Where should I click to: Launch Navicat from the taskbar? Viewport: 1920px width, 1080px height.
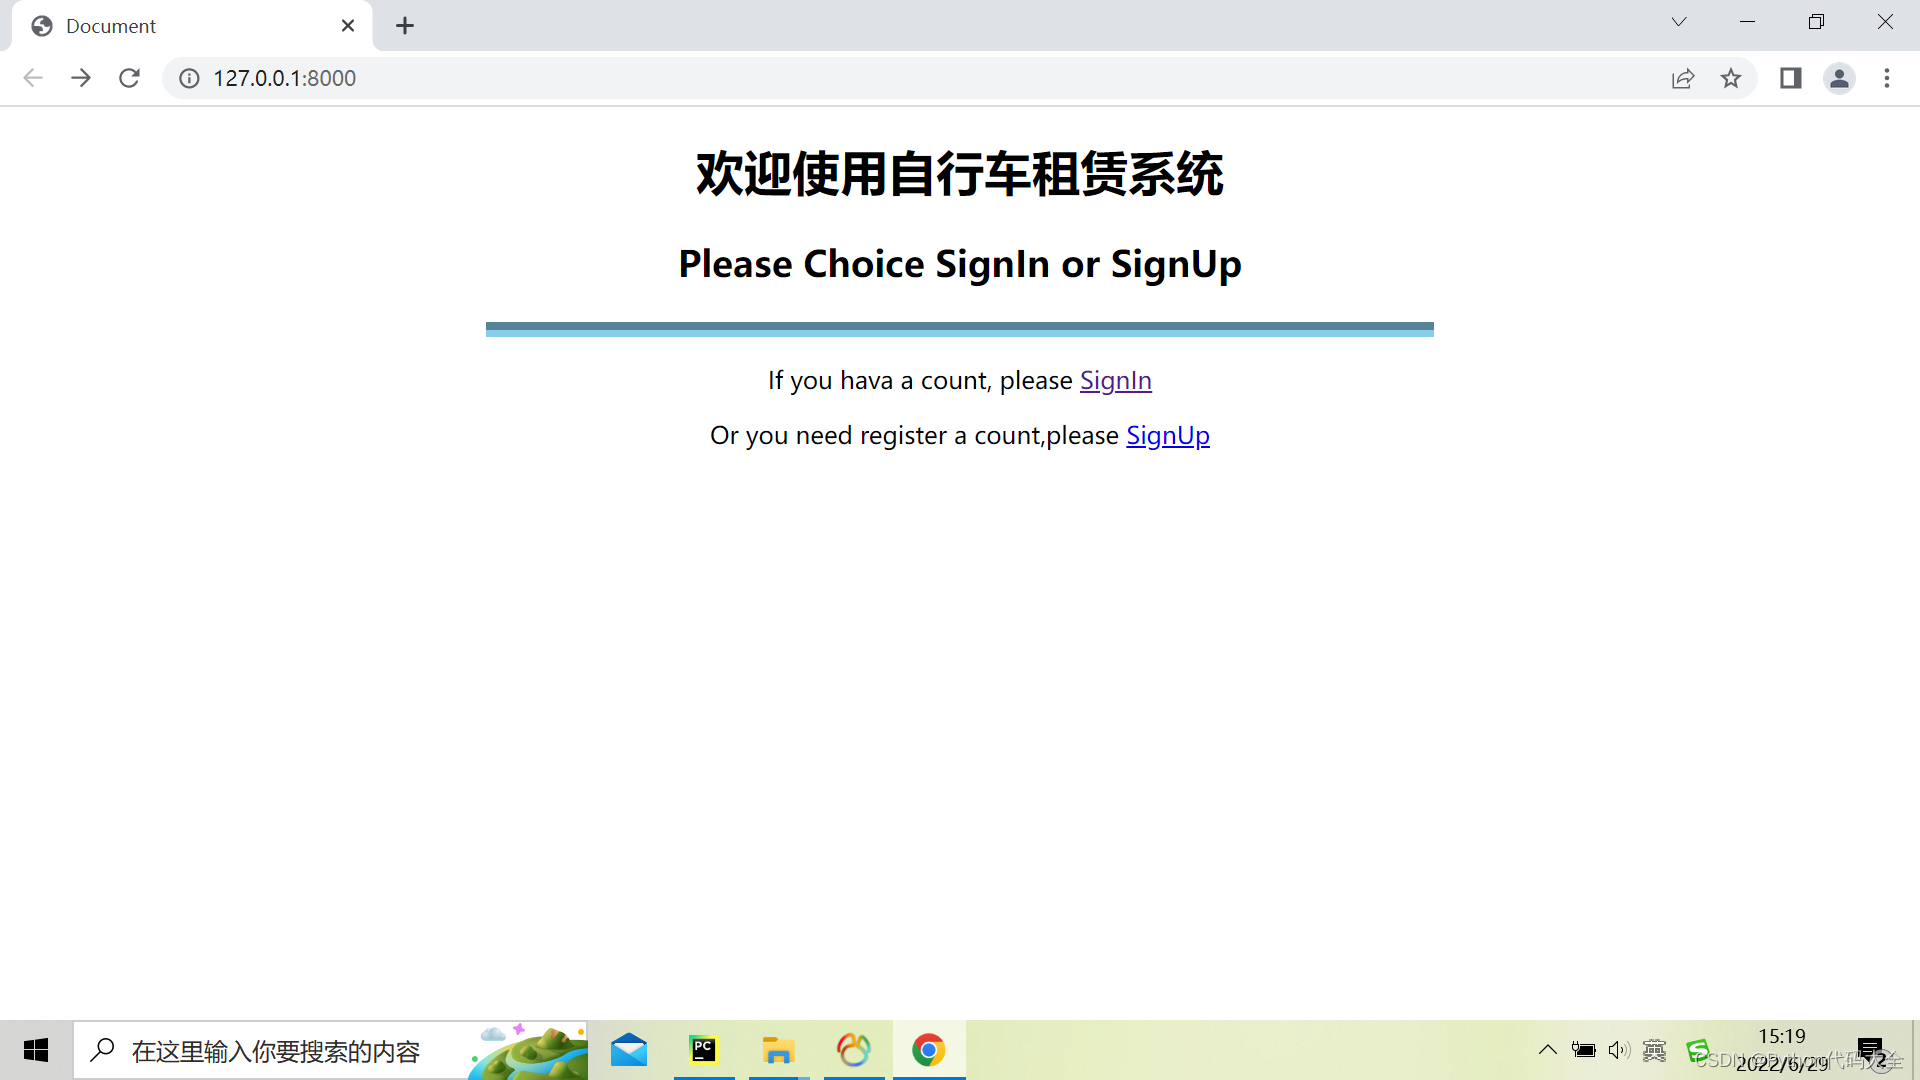(x=854, y=1050)
